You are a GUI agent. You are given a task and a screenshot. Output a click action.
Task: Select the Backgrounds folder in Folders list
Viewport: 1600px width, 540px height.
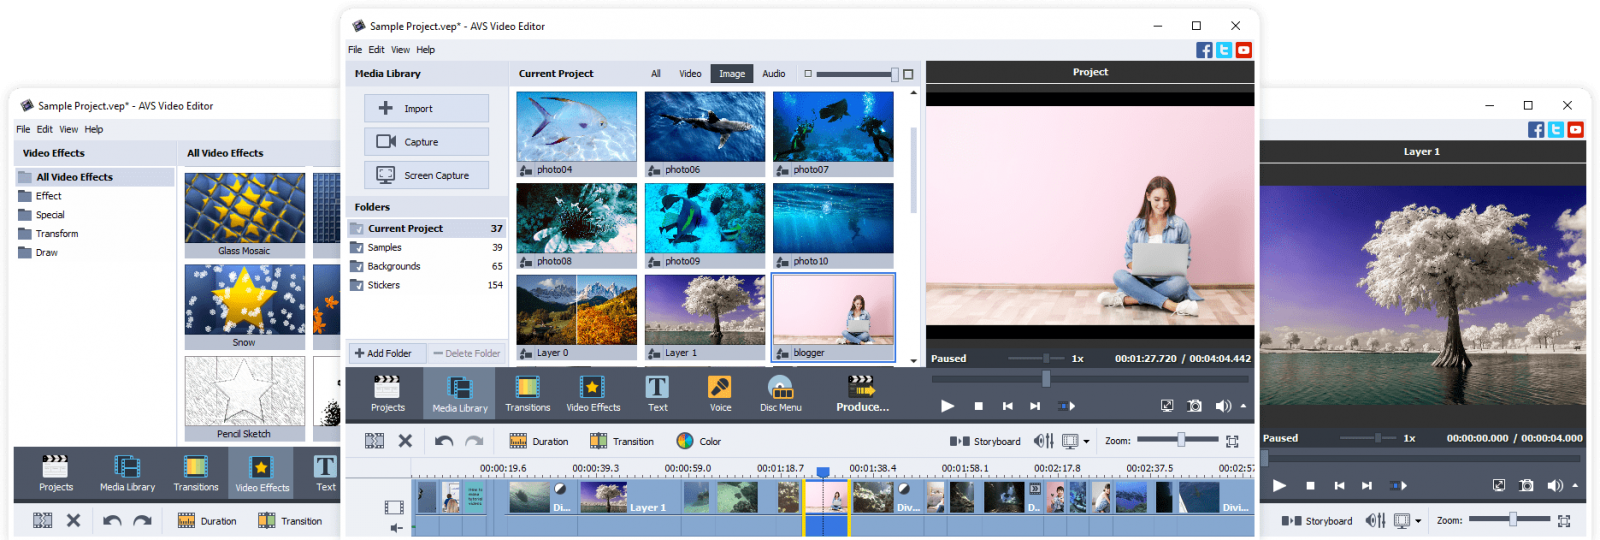pyautogui.click(x=394, y=266)
